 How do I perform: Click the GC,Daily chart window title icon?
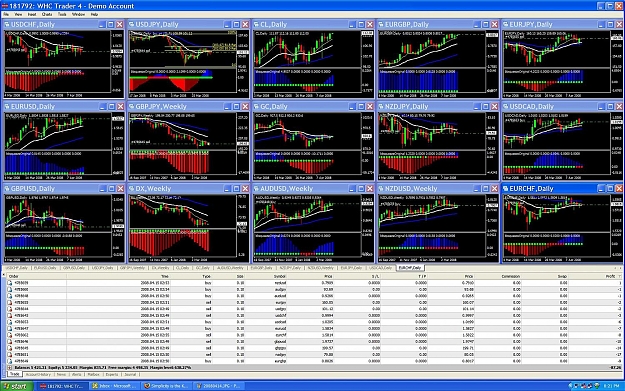[256, 106]
